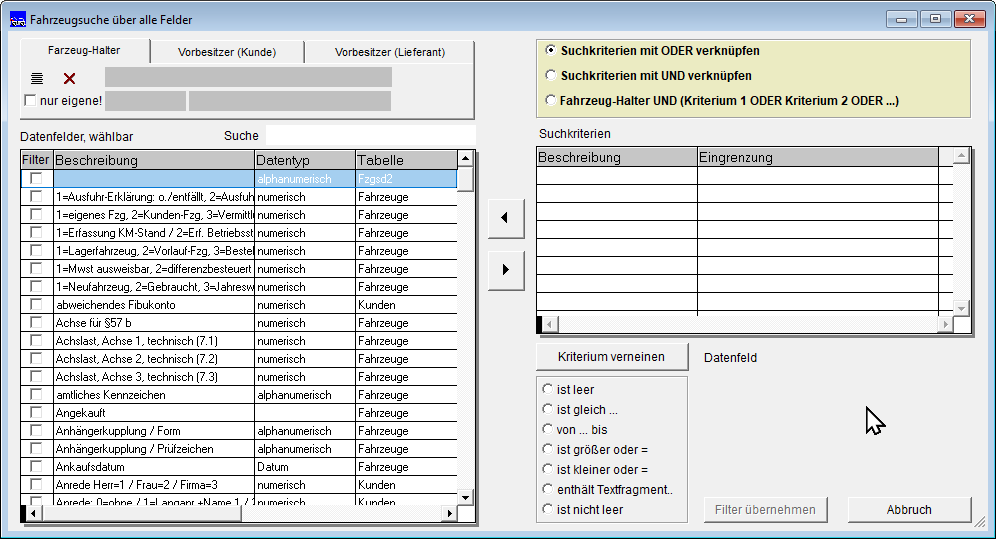Screen dimensions: 996x539
Task: Click the application icon in title bar
Action: pos(17,20)
